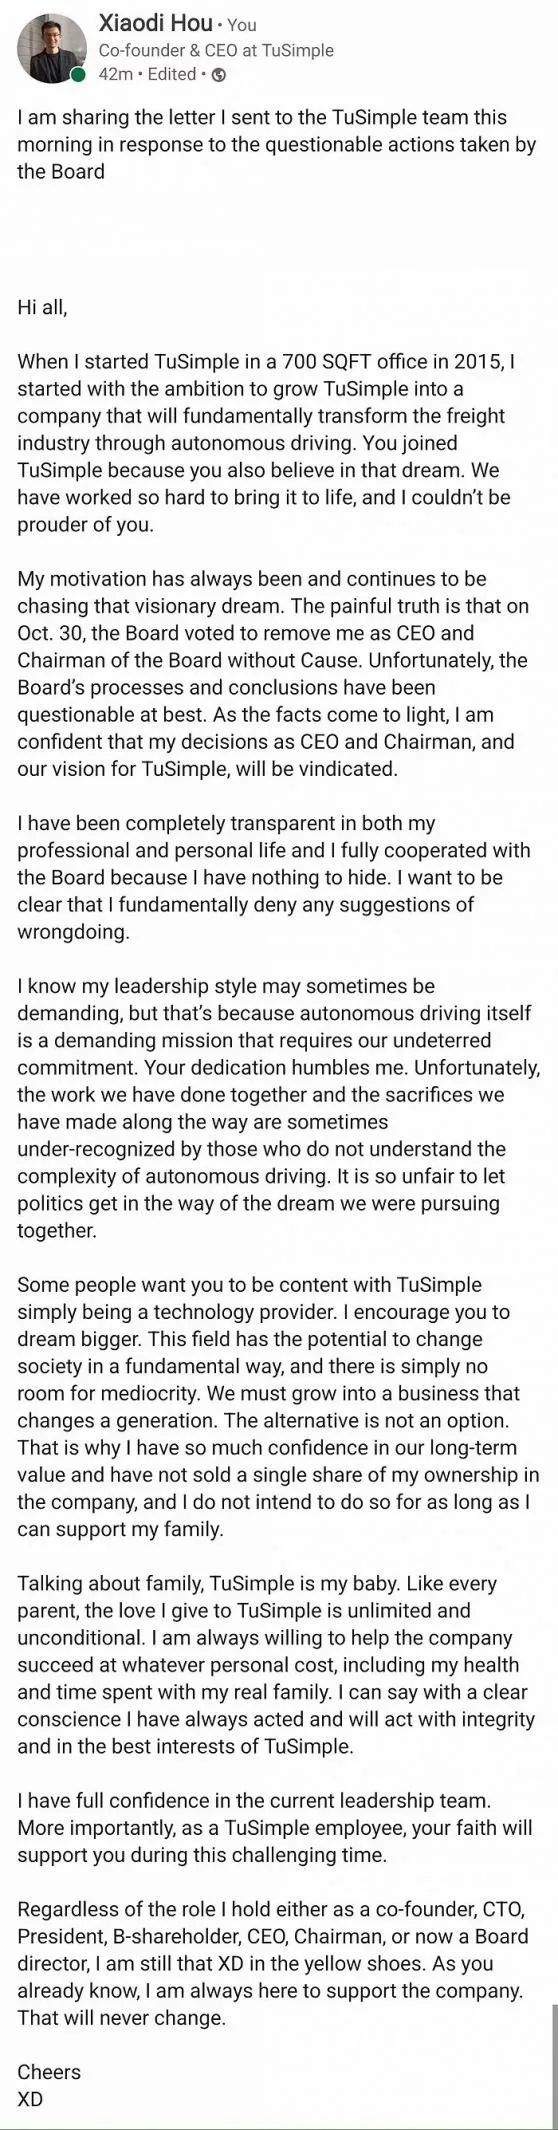Image resolution: width=558 pixels, height=2130 pixels.
Task: Click paragraph starting Some people want you
Action: (278, 1406)
